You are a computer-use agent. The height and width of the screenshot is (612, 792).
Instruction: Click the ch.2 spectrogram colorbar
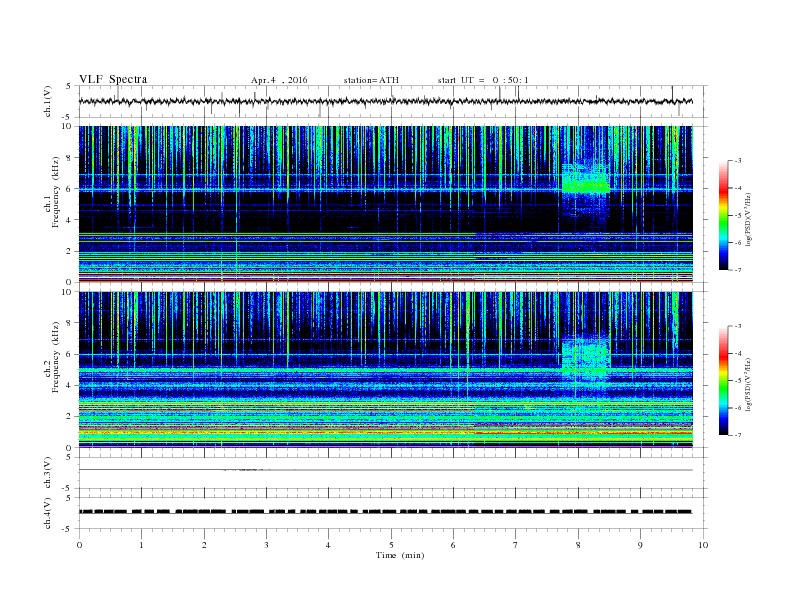click(x=723, y=380)
